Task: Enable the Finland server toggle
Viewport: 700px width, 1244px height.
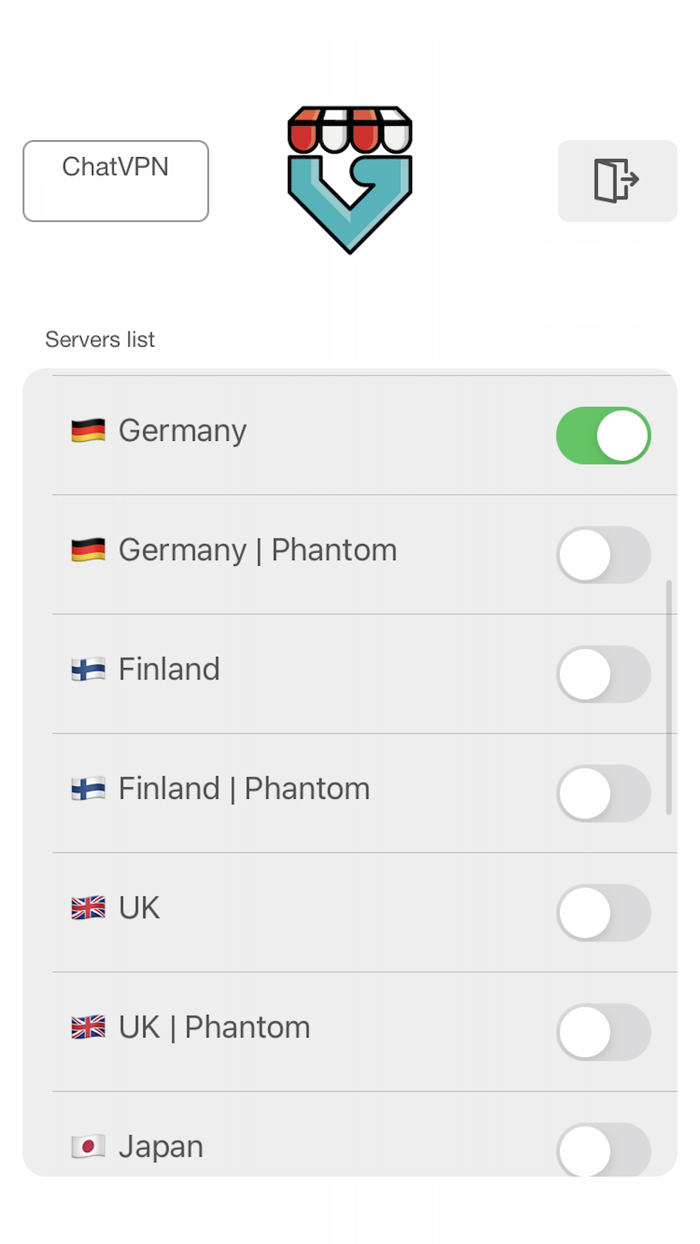Action: [x=603, y=674]
